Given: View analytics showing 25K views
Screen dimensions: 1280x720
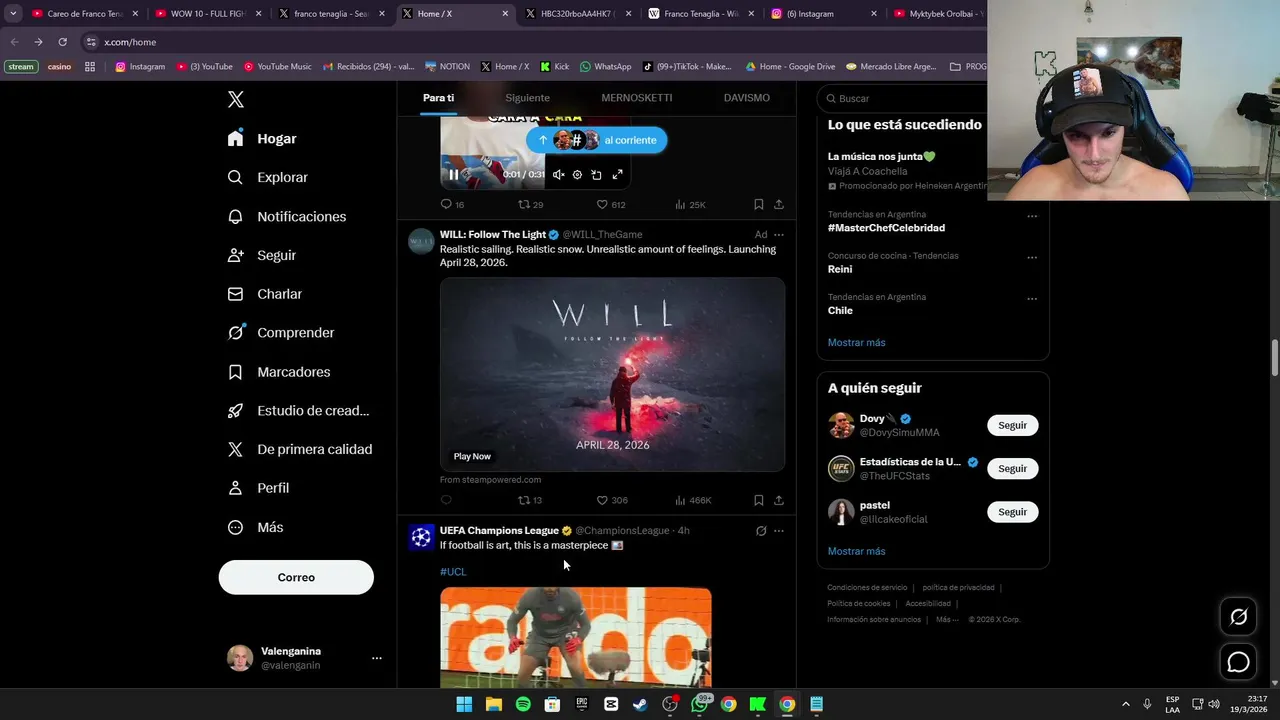Looking at the screenshot, I should (690, 204).
